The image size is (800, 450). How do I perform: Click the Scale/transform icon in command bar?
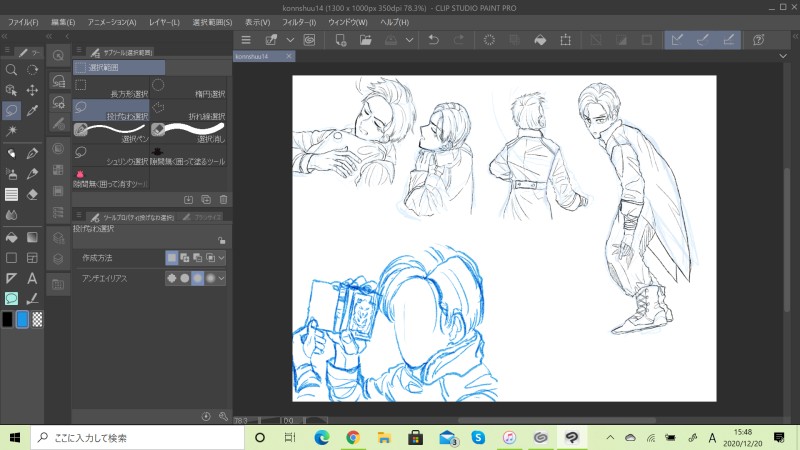click(565, 40)
